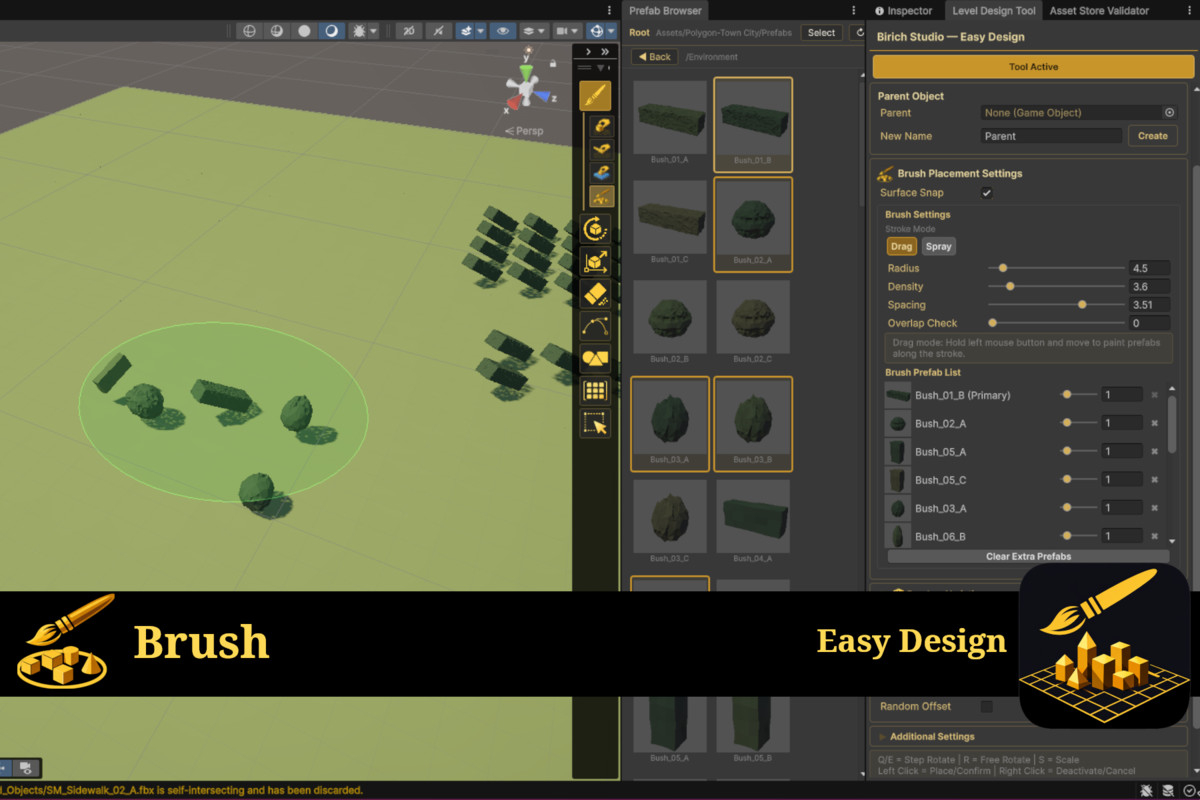
Task: Adjust the Spacing slider
Action: click(1055, 305)
